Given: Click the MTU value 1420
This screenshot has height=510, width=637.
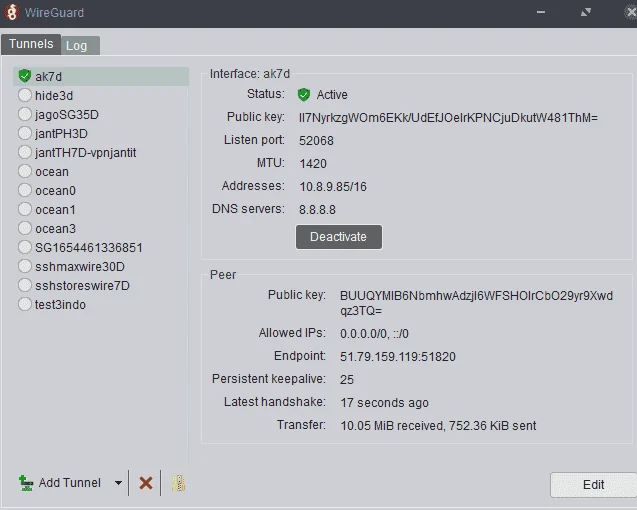Looking at the screenshot, I should point(313,164).
